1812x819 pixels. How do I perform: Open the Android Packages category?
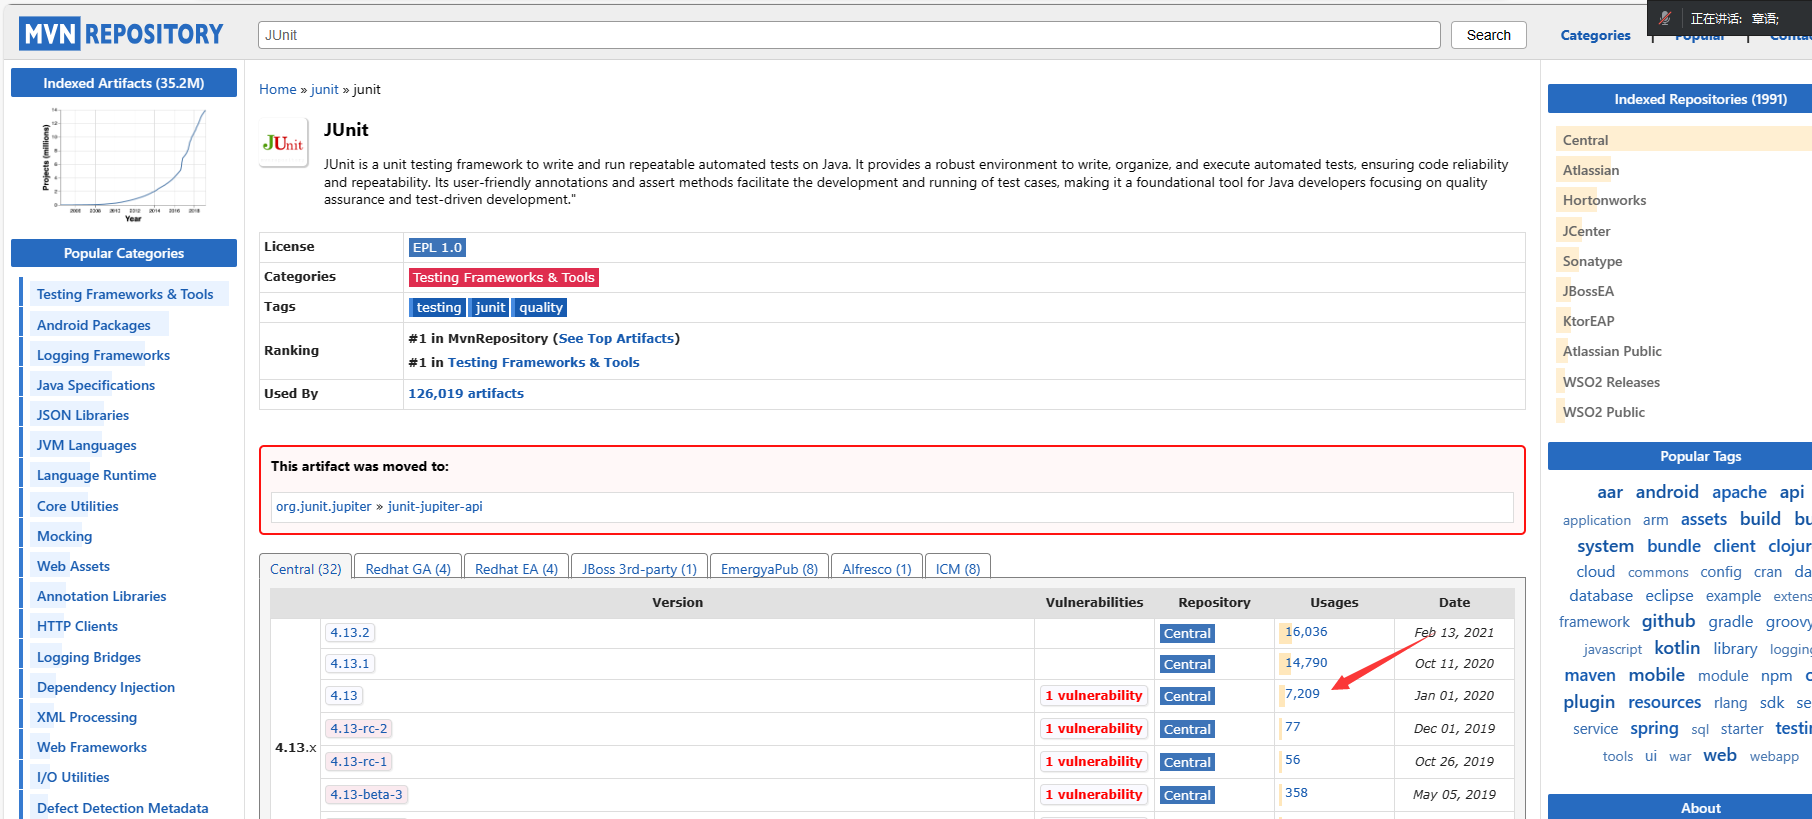[94, 325]
